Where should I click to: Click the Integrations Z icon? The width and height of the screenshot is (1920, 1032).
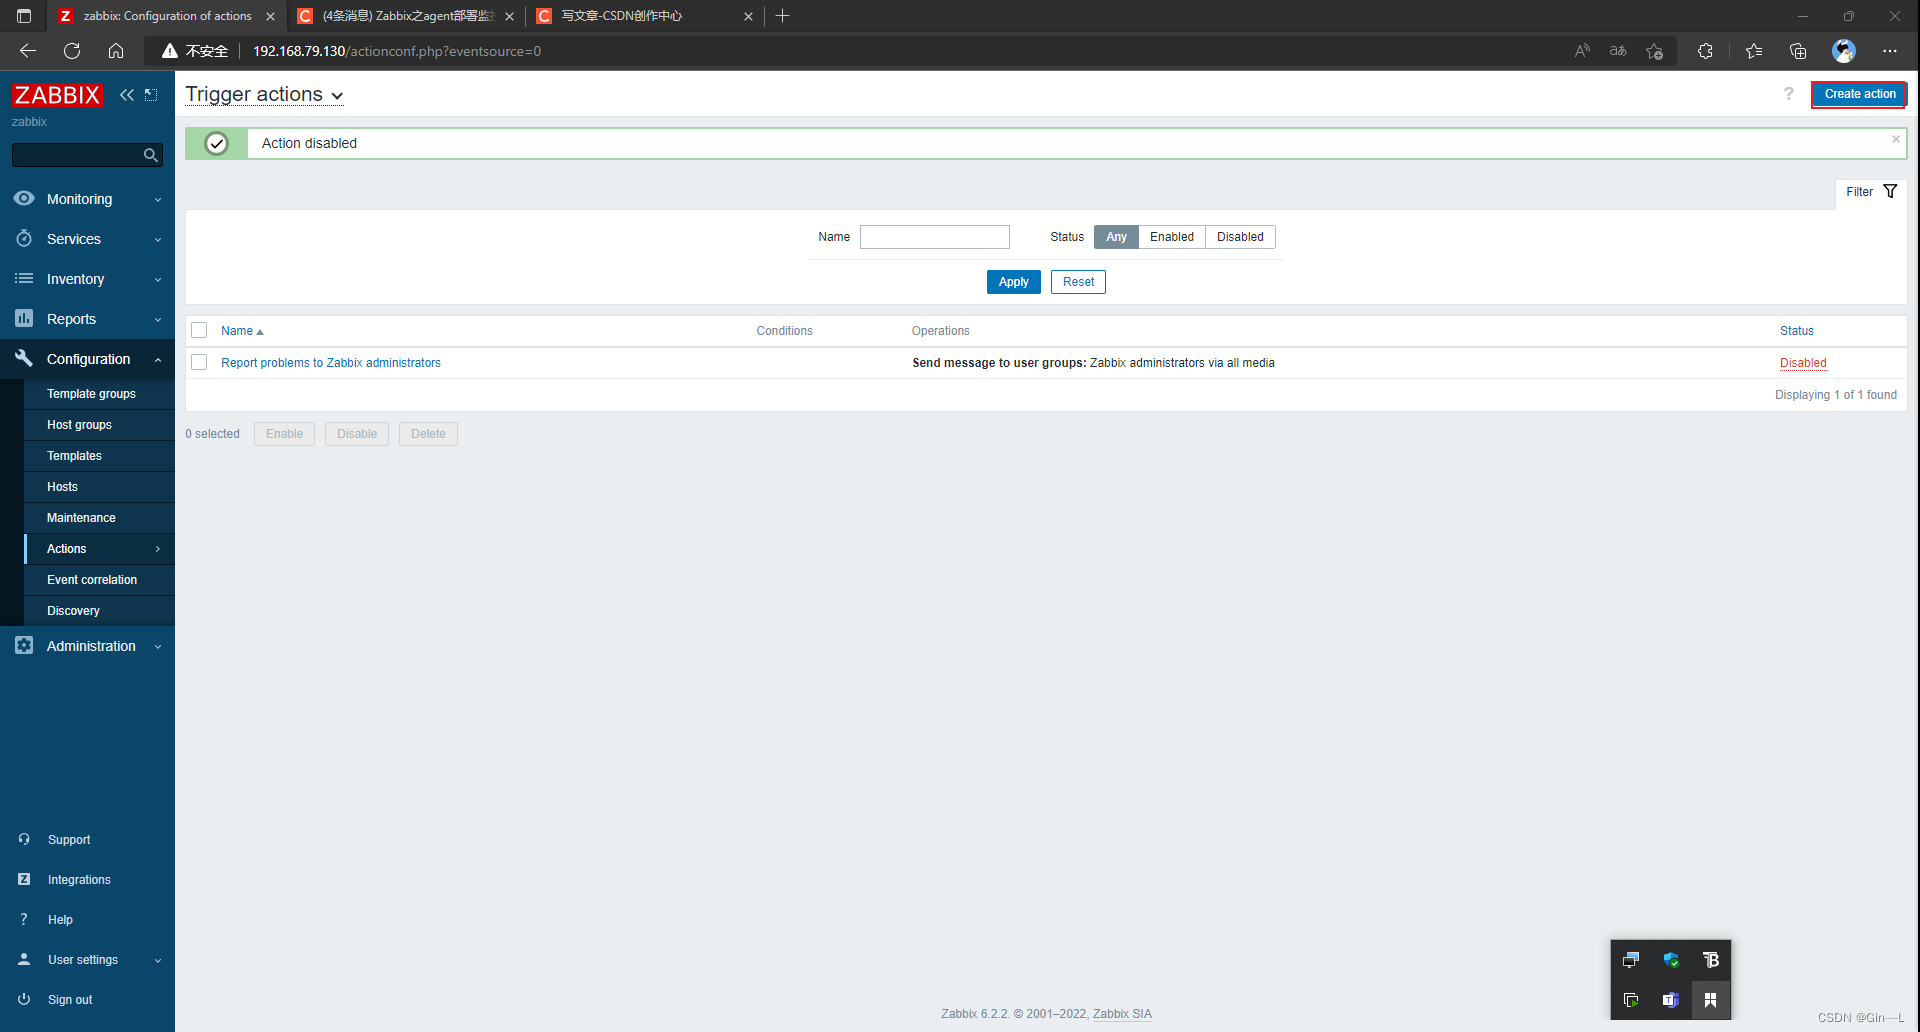[24, 880]
